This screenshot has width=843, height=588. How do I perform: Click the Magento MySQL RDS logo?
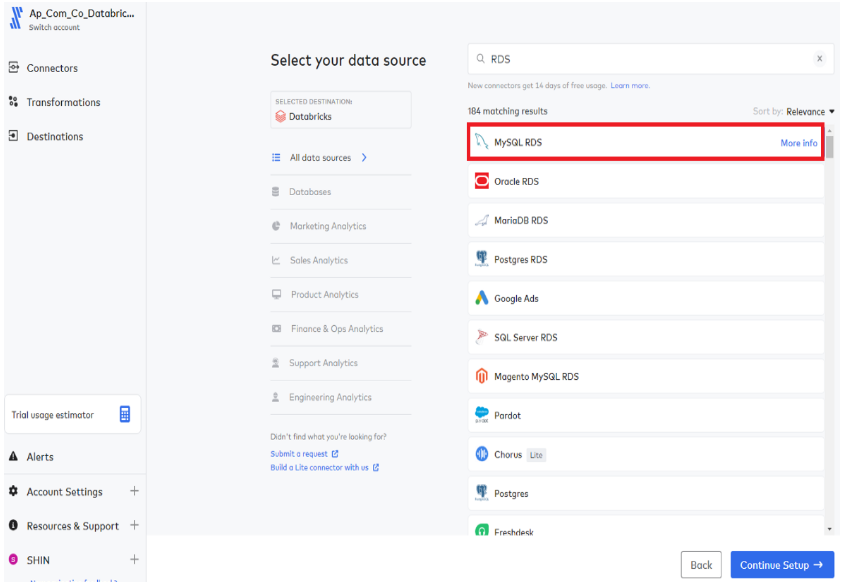tap(482, 376)
